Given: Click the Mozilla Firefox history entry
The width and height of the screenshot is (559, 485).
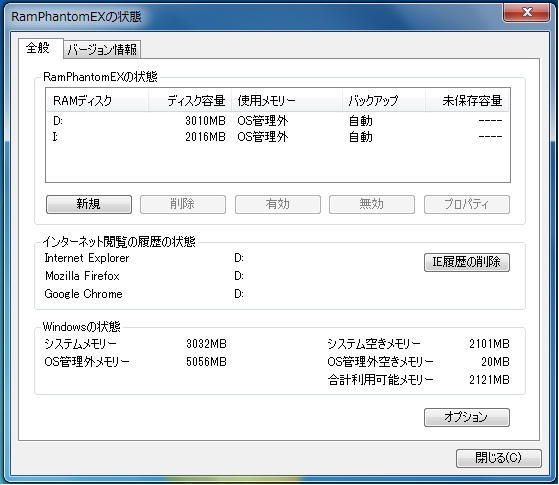Looking at the screenshot, I should click(82, 276).
